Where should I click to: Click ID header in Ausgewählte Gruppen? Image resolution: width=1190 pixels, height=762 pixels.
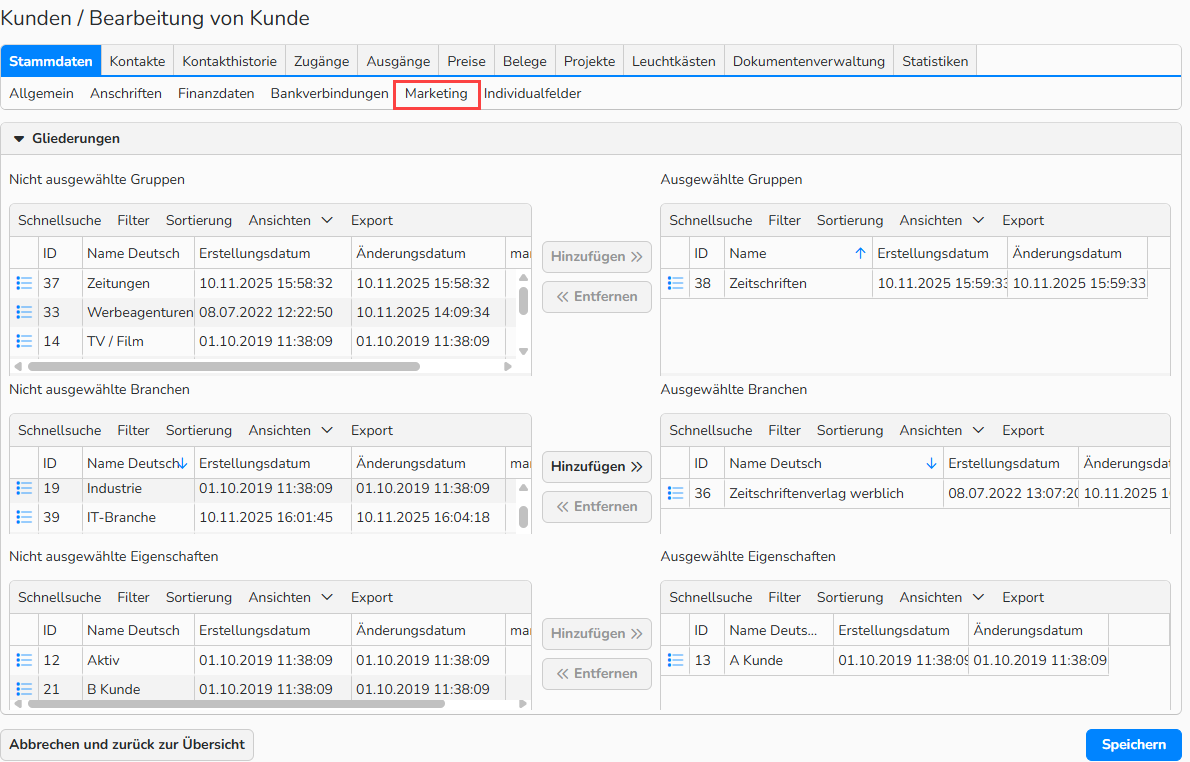click(x=707, y=253)
